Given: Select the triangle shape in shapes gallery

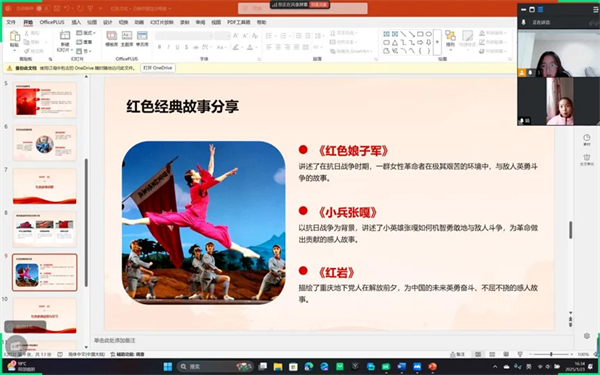Looking at the screenshot, I should point(395,42).
